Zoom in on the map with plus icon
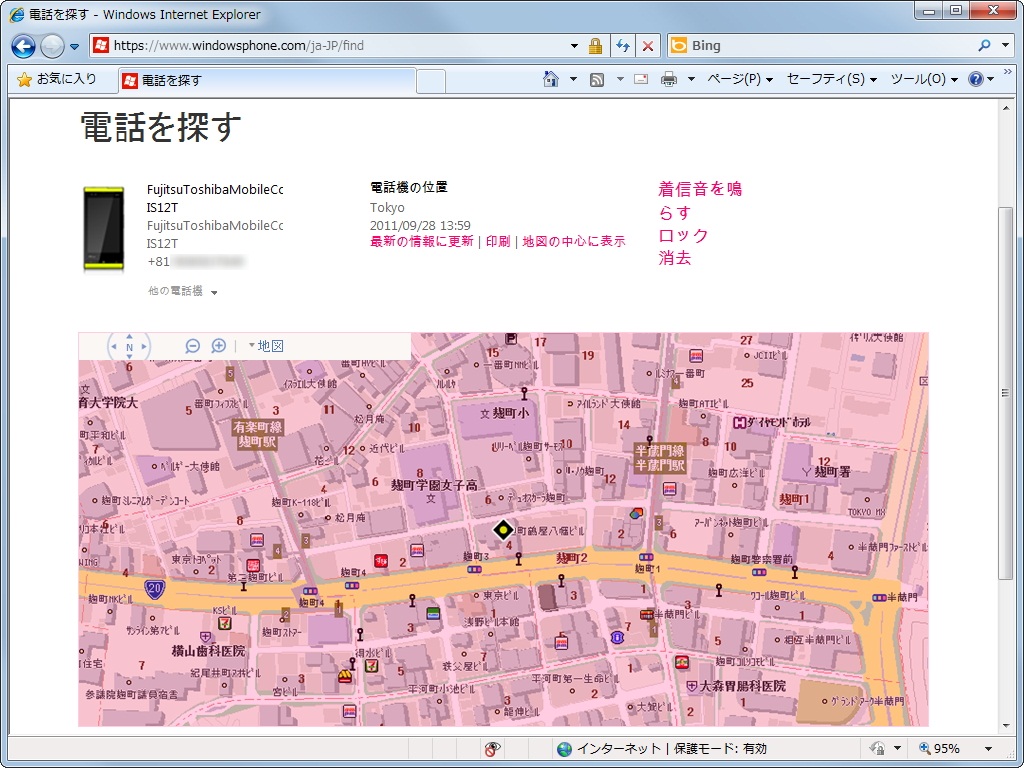 coord(219,346)
